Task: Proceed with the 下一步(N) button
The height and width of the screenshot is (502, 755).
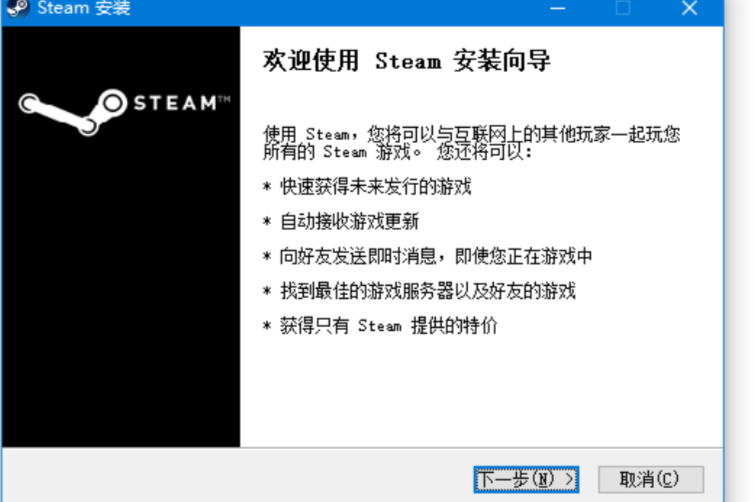Action: [526, 479]
